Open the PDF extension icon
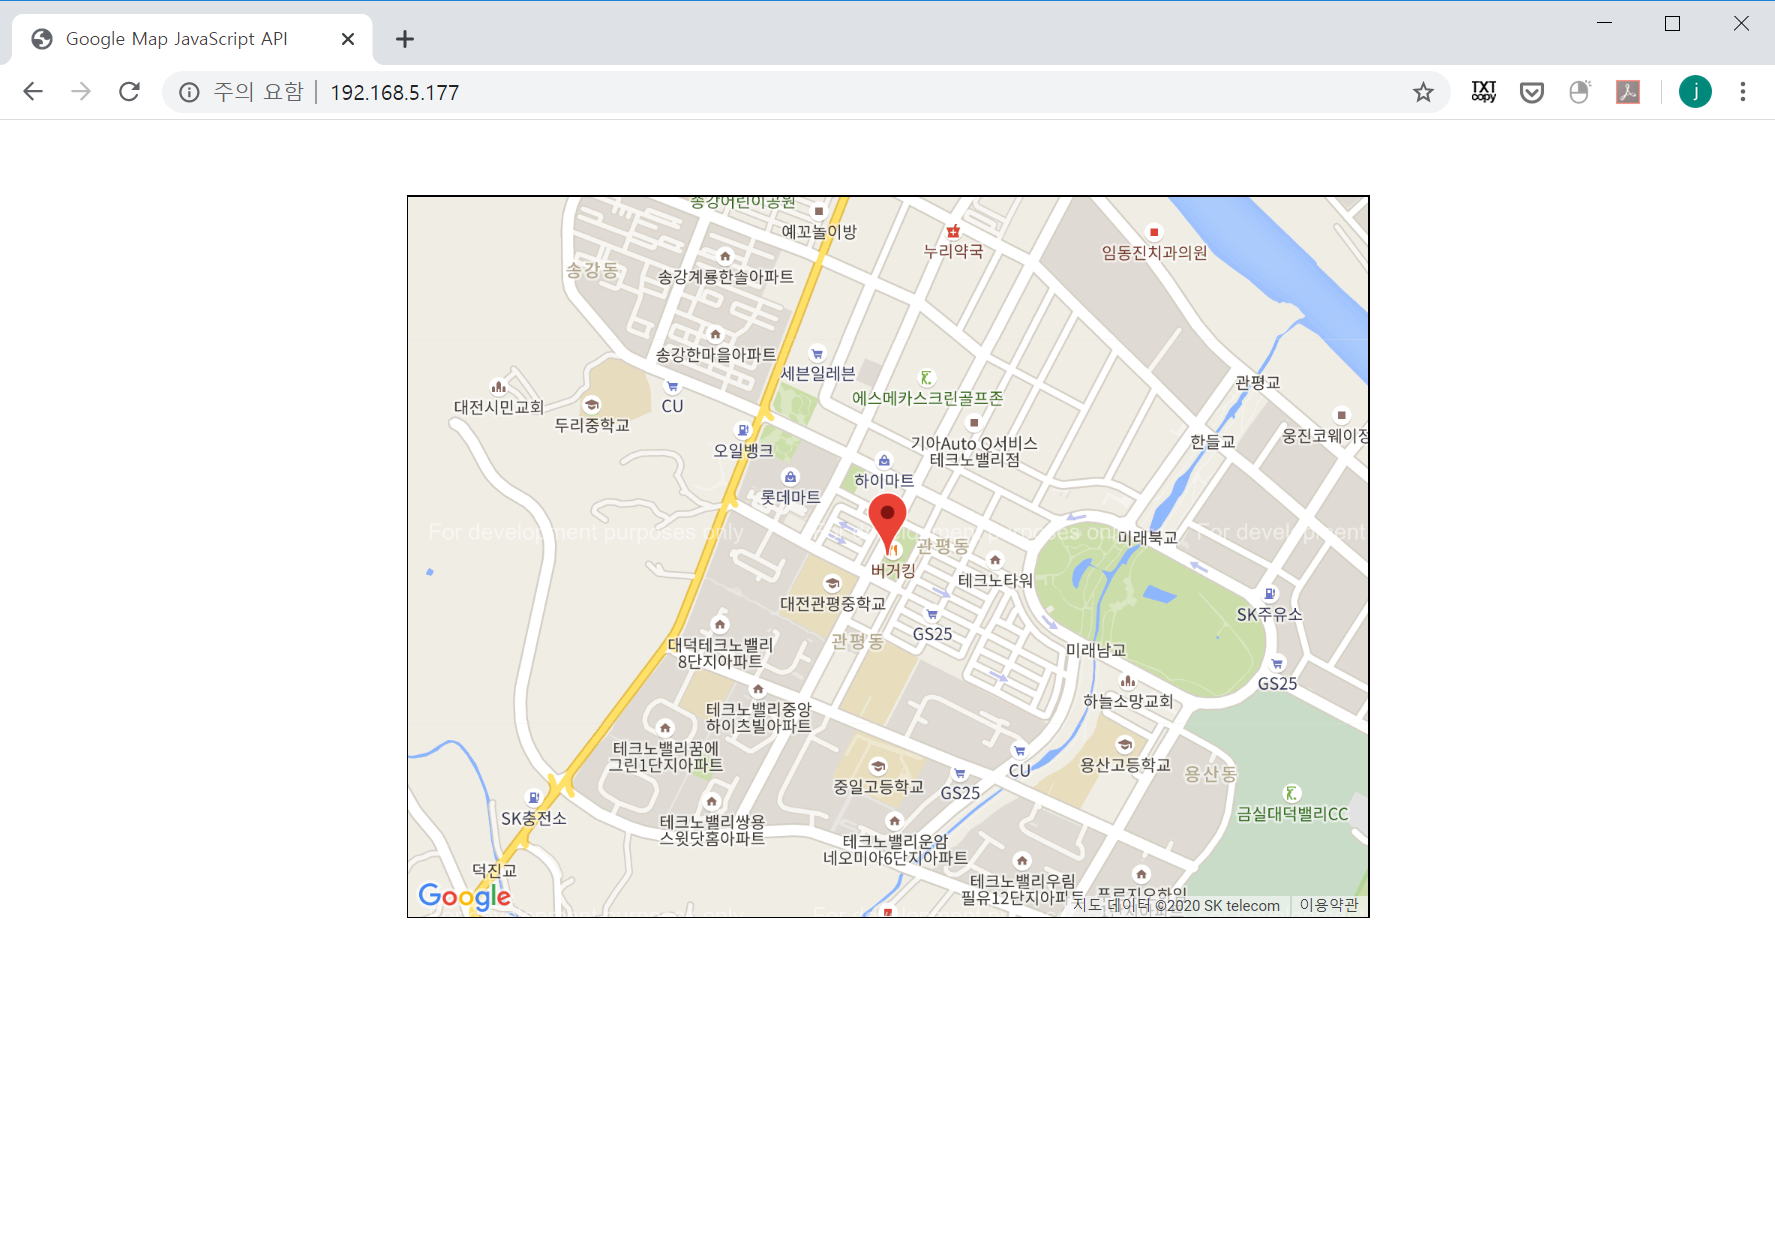The height and width of the screenshot is (1259, 1775). coord(1628,92)
